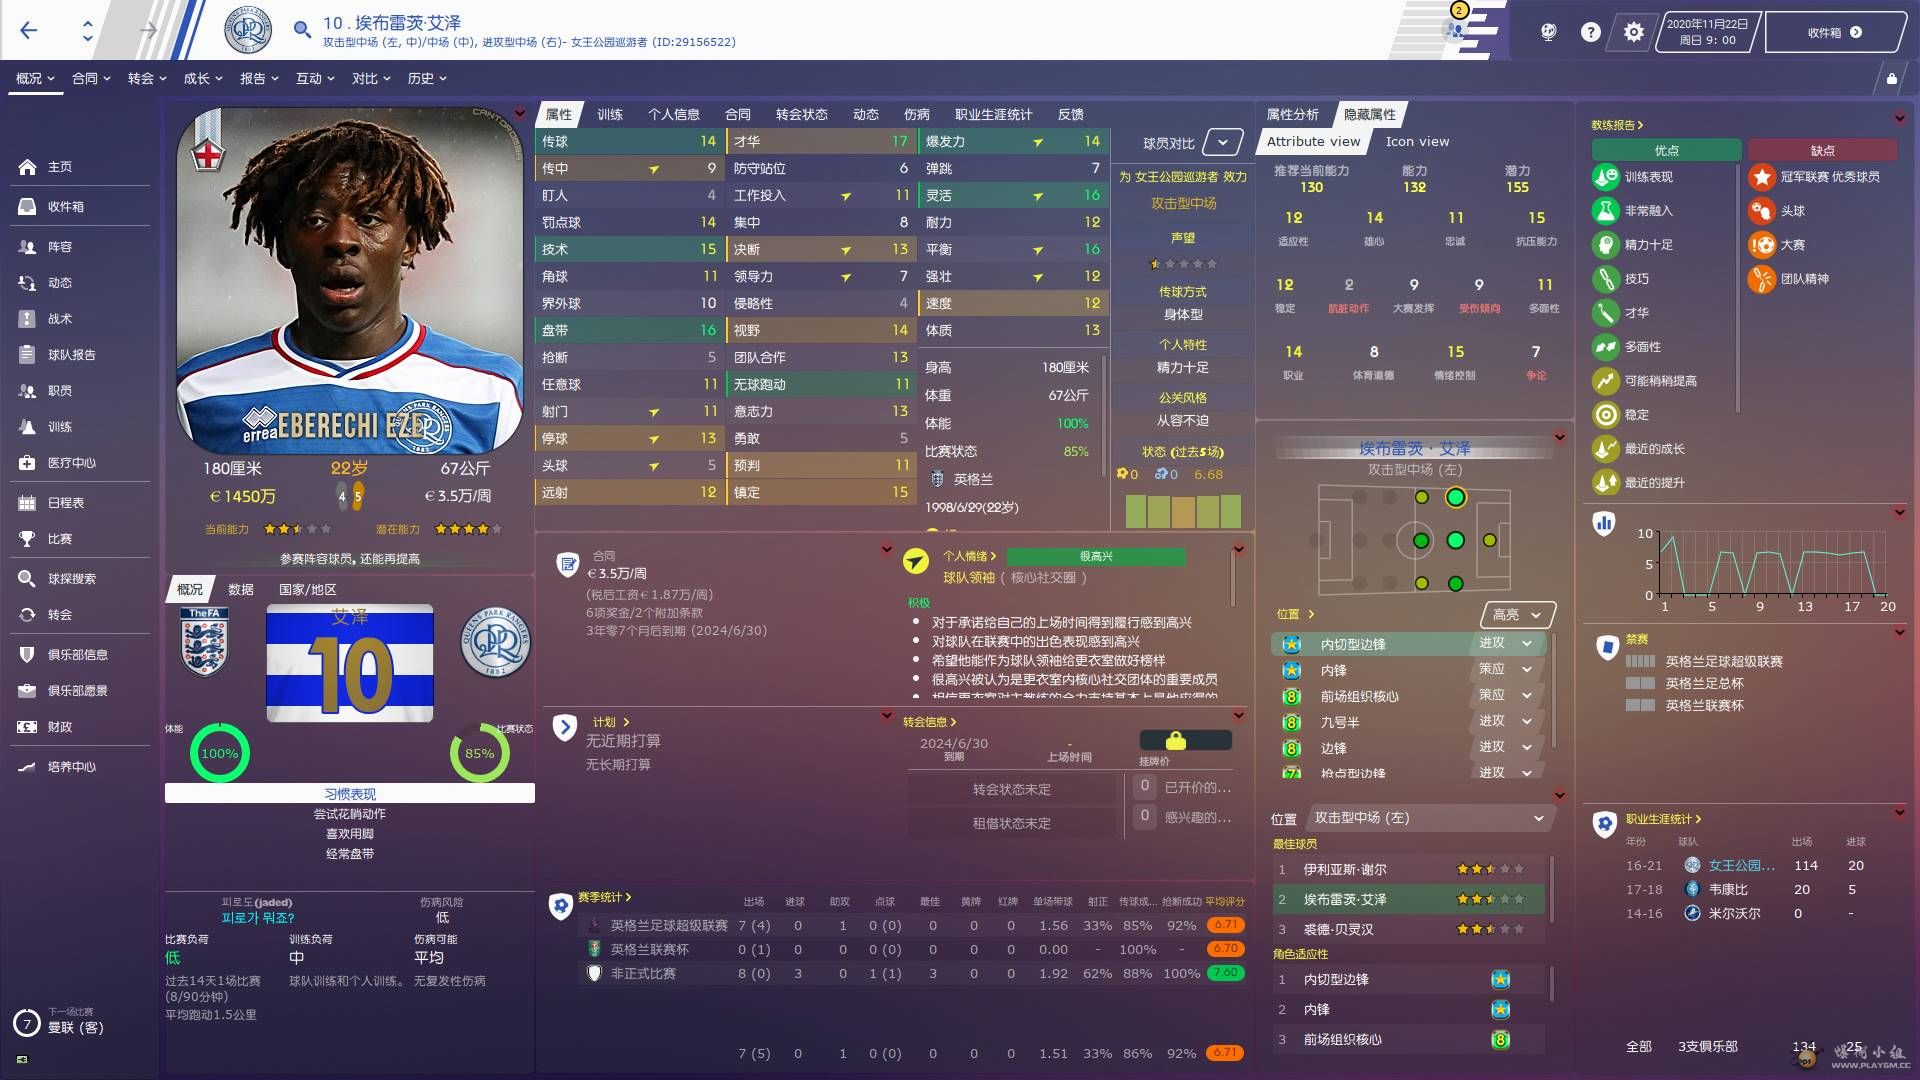Click the 85% match sharpness circular gauge
This screenshot has width=1920, height=1080.
pos(479,753)
